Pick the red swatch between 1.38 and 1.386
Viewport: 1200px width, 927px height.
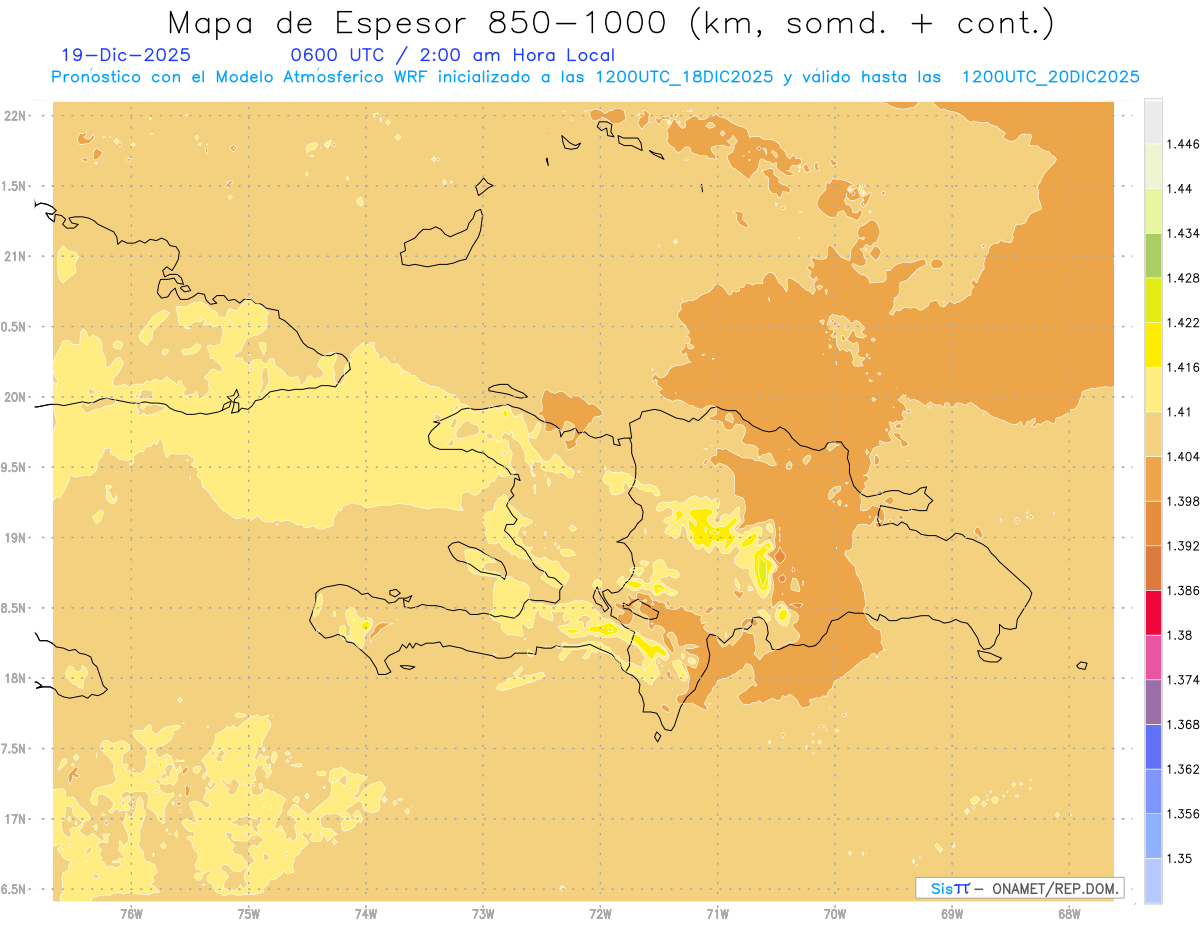tap(1153, 613)
